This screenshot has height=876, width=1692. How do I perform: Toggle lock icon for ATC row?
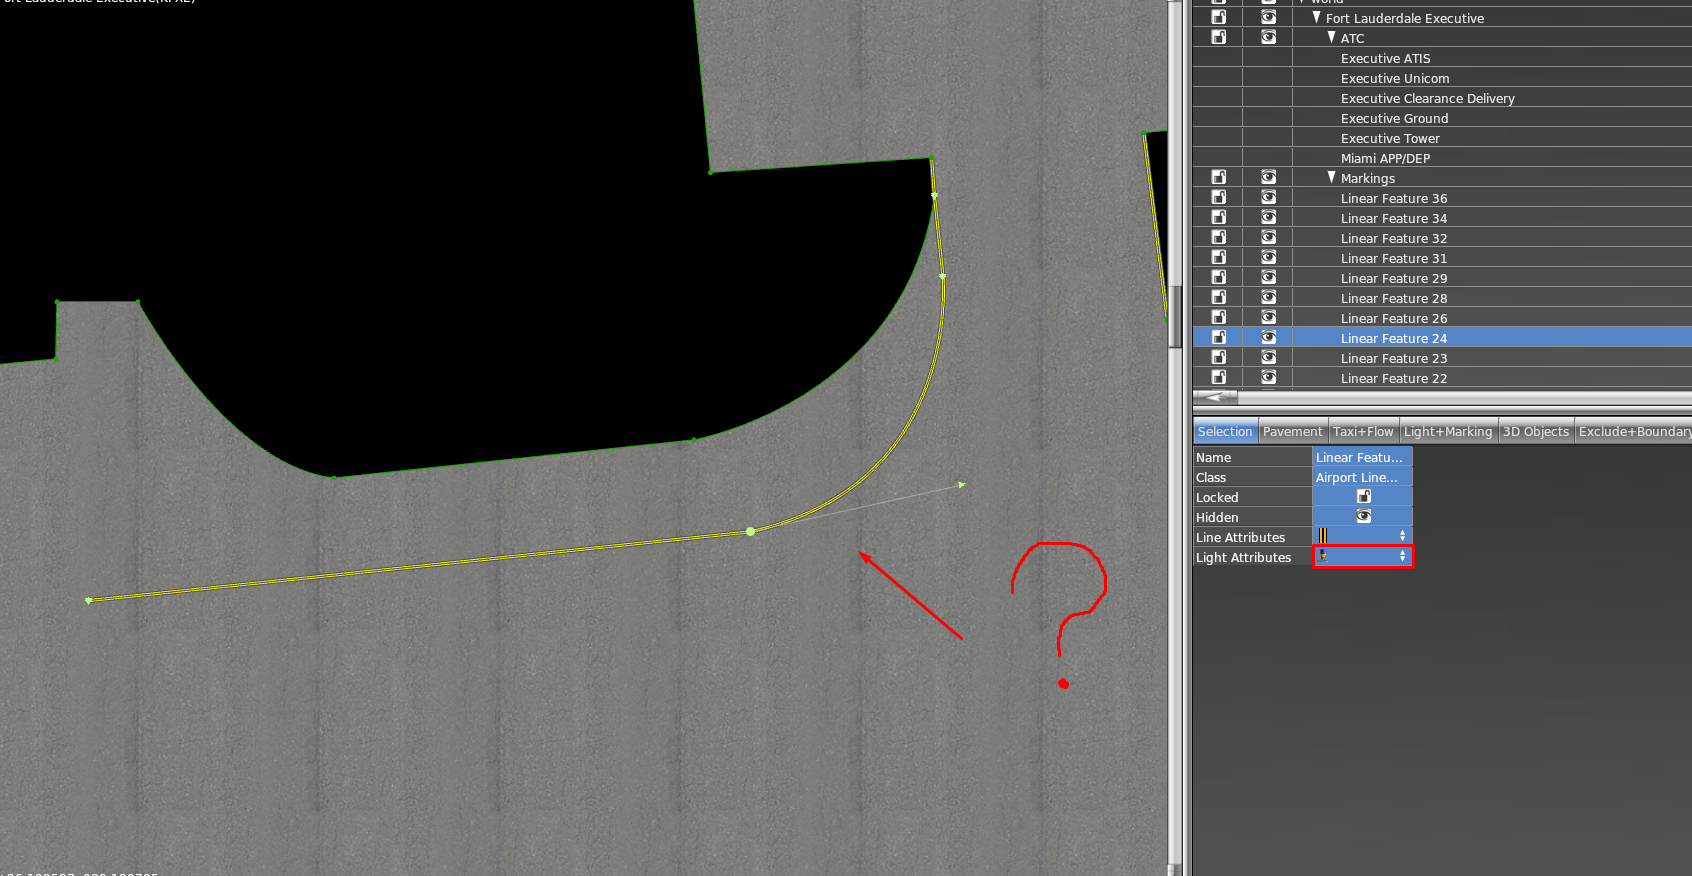point(1218,37)
